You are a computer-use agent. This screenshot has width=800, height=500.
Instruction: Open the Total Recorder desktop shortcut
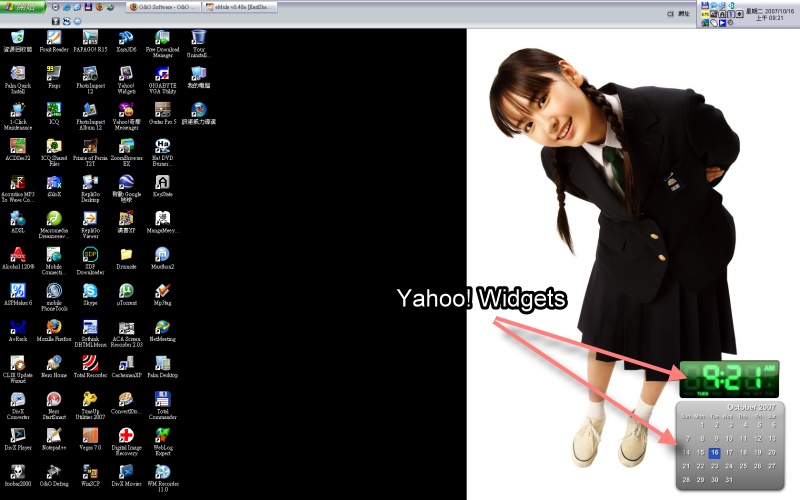tap(90, 367)
